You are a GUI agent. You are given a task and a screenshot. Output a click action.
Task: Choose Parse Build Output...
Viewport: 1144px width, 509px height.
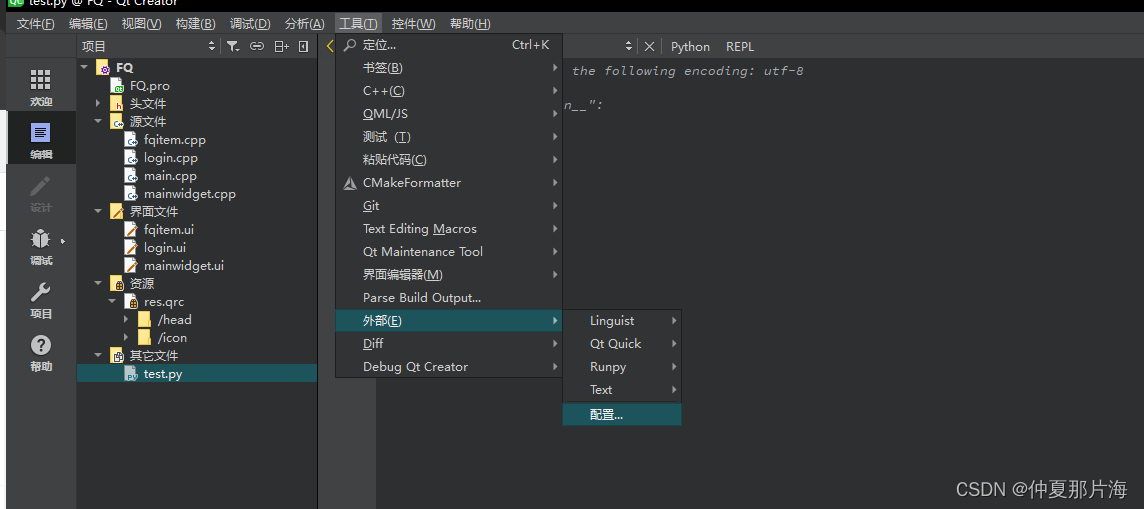coord(449,298)
